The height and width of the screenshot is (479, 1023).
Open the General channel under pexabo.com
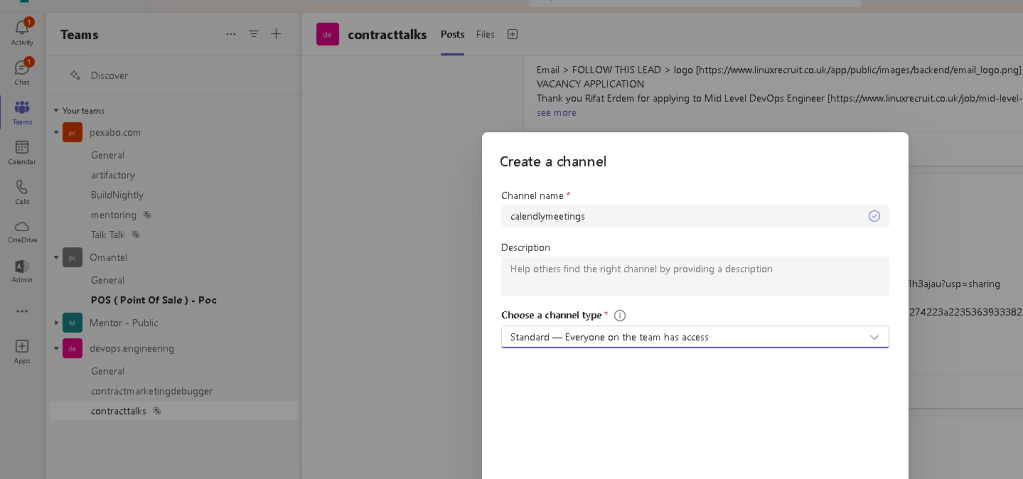108,155
